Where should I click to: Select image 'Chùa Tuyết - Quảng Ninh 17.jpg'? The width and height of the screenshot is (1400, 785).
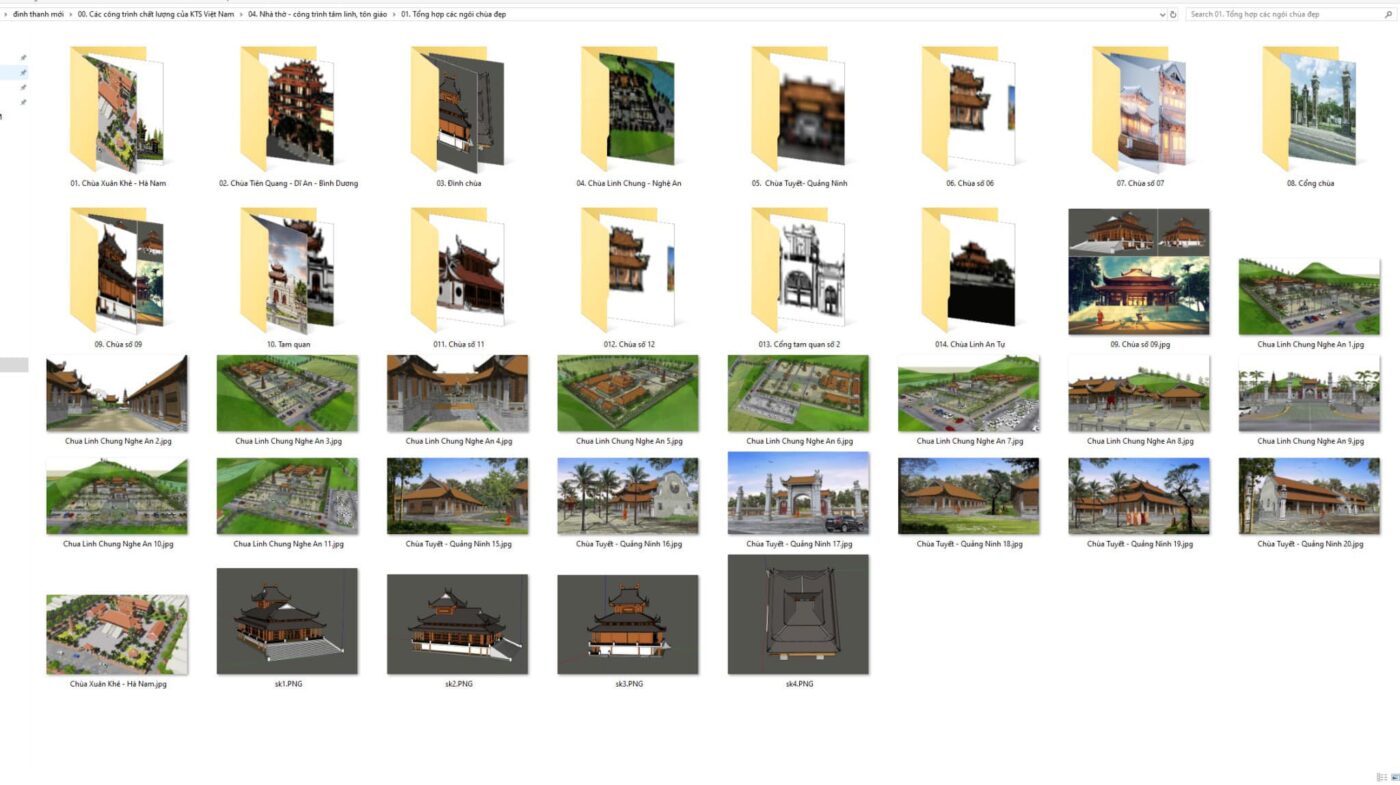(798, 493)
